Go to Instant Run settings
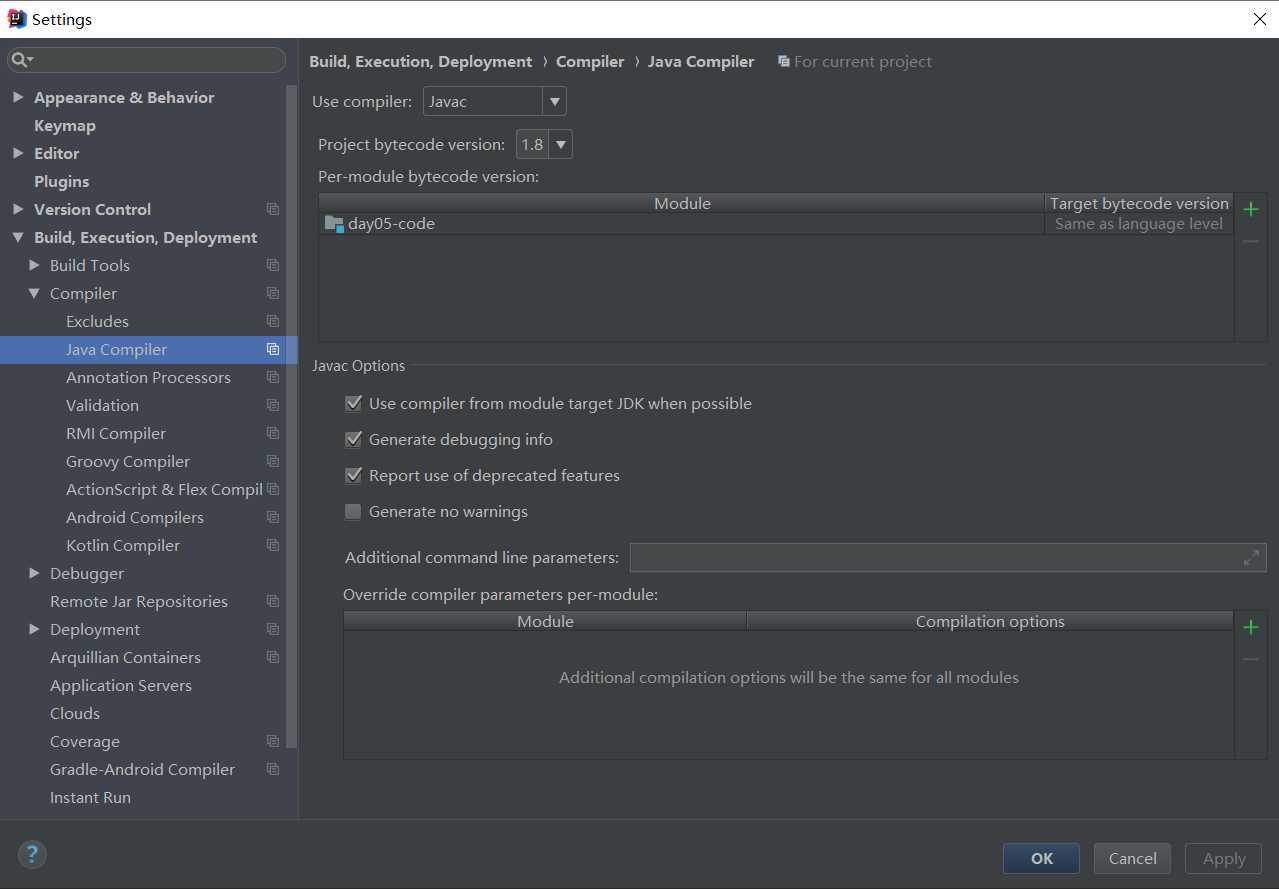1279x889 pixels. click(90, 797)
